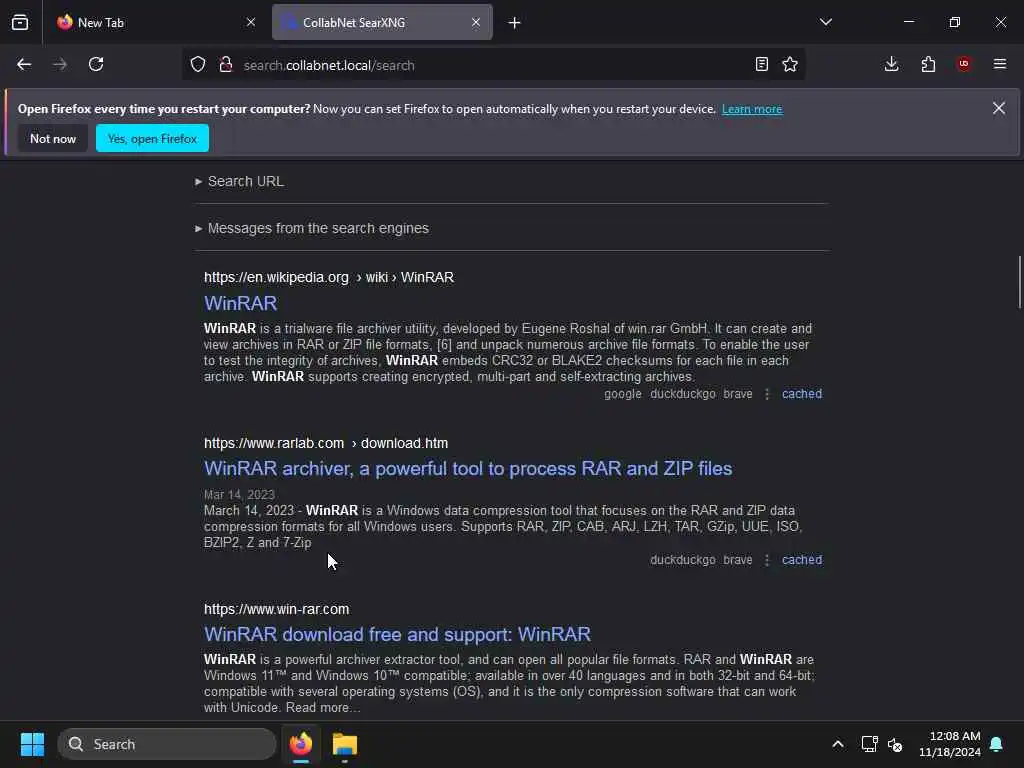Click the www.rarlab.com download.htm URL

point(326,443)
